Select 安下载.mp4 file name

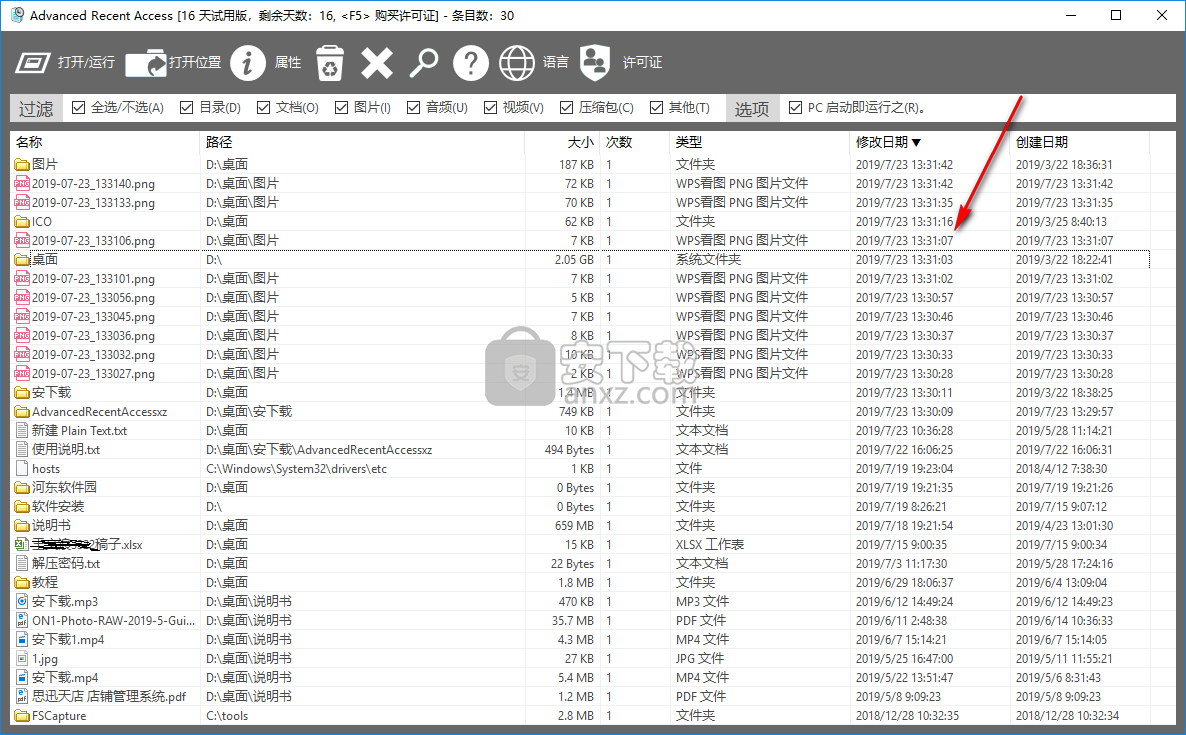tap(65, 678)
